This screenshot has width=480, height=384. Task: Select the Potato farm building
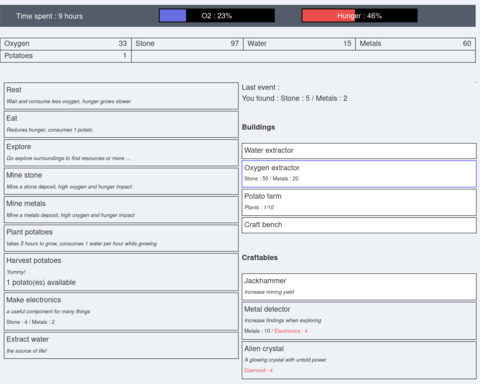(359, 202)
